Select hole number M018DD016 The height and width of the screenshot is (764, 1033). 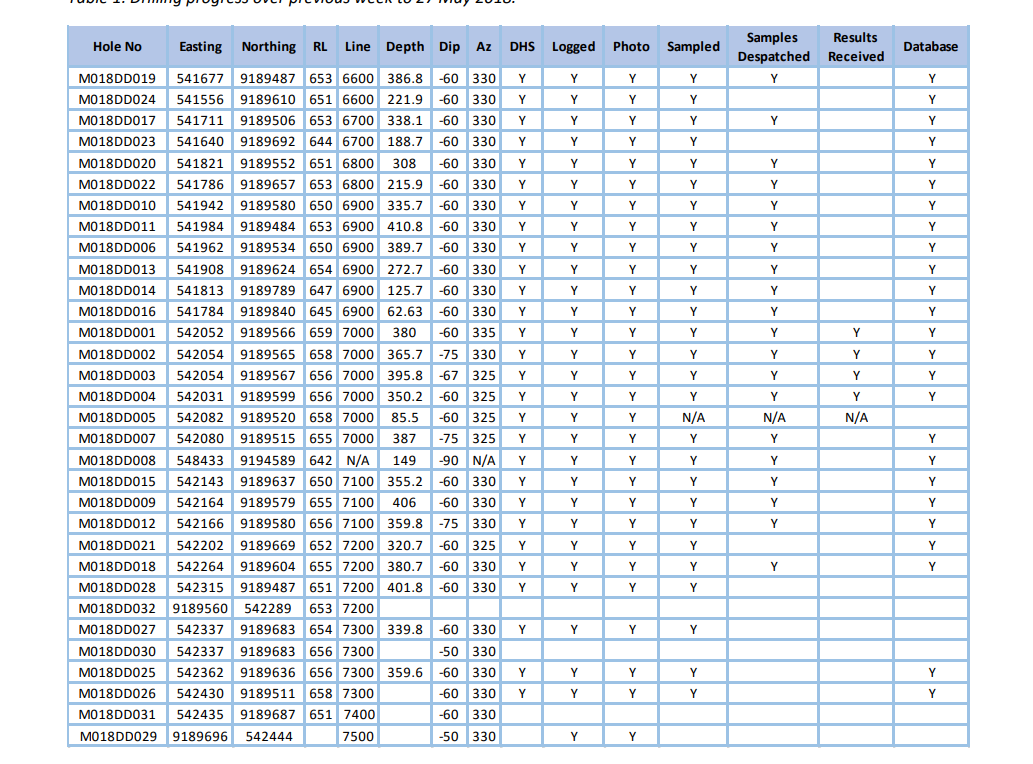(x=117, y=312)
